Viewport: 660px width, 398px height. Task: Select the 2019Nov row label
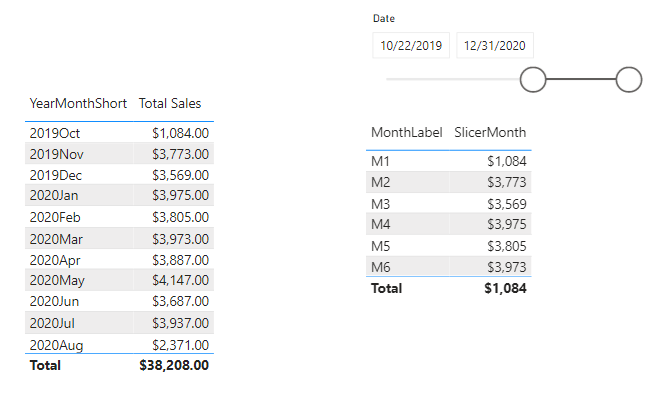coord(56,154)
